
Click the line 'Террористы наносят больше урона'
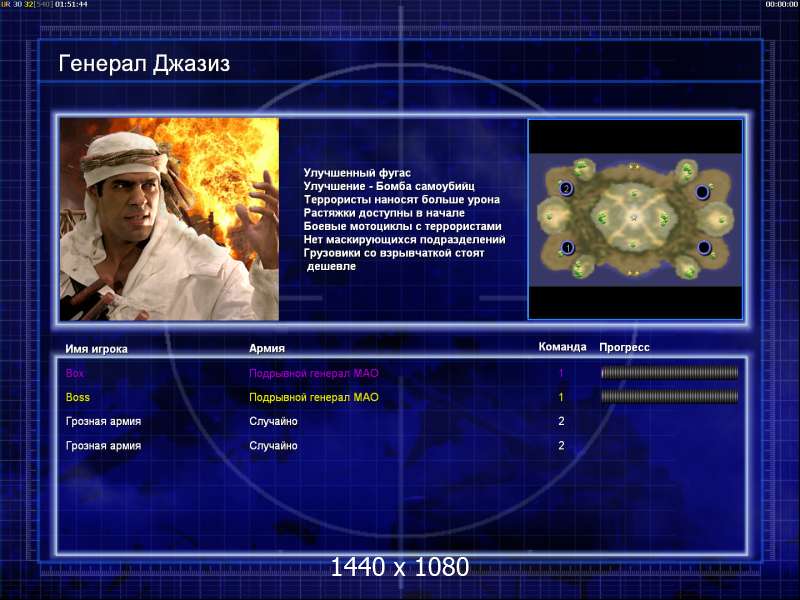[x=402, y=199]
